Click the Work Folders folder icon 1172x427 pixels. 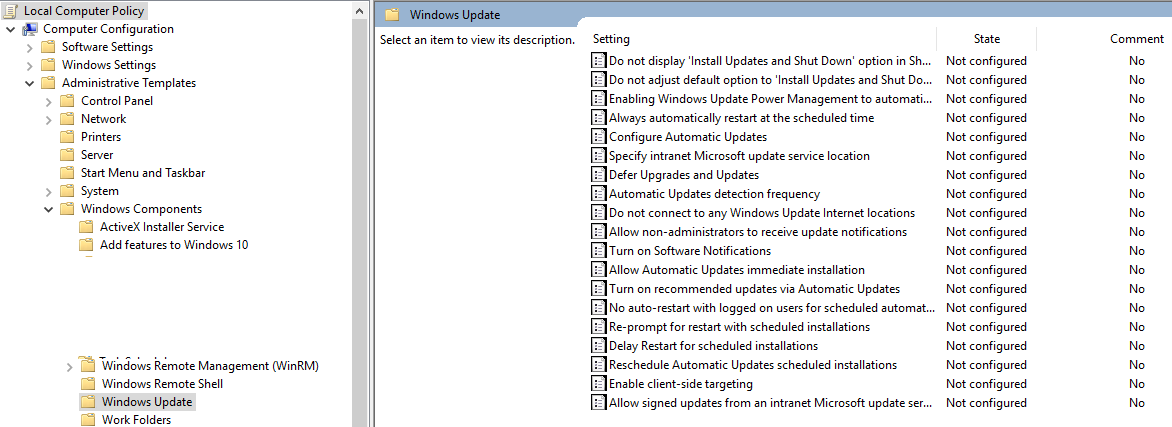89,420
